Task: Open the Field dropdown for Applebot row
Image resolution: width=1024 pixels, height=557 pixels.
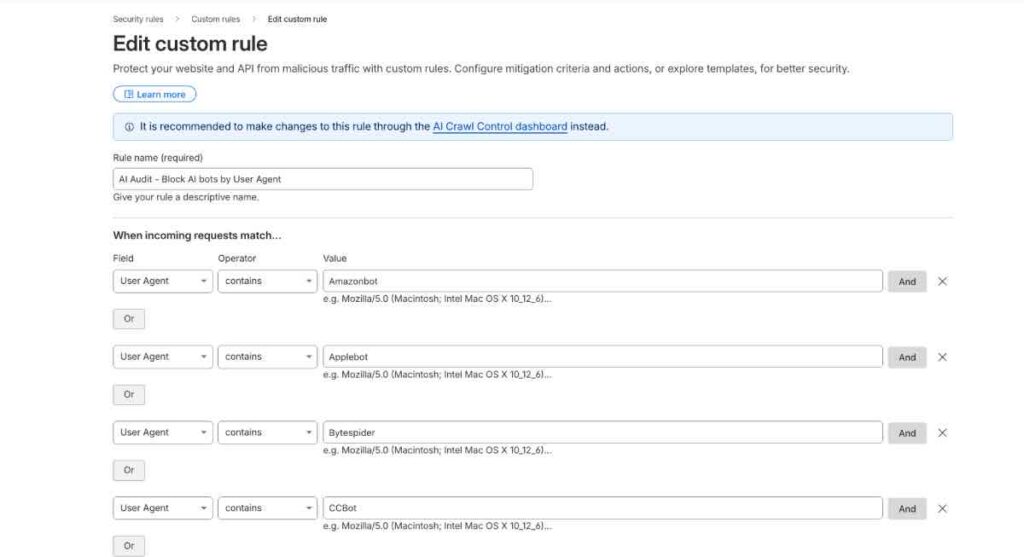Action: click(163, 357)
